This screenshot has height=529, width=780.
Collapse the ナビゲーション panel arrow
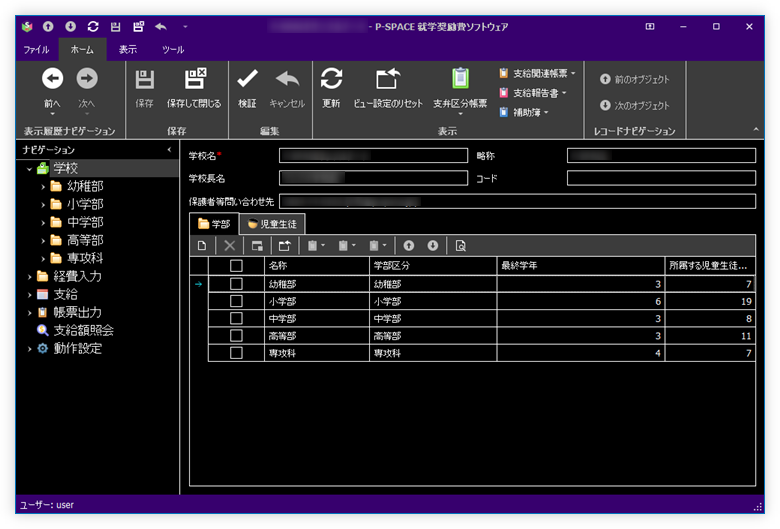click(x=169, y=149)
